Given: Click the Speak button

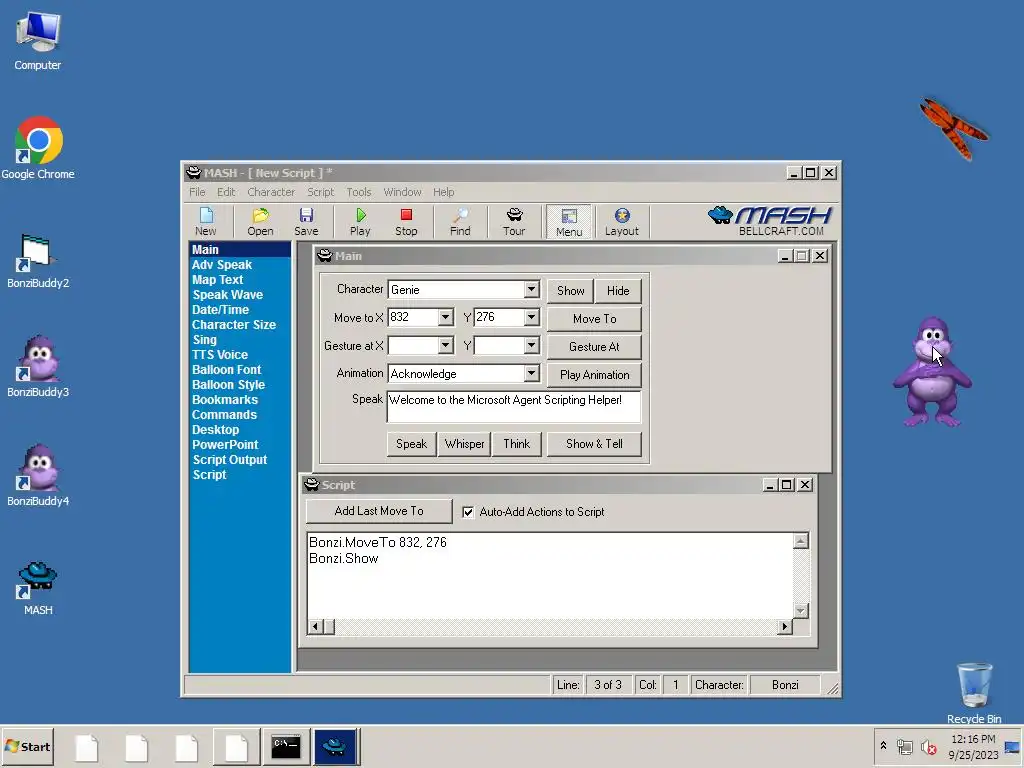Looking at the screenshot, I should point(411,444).
